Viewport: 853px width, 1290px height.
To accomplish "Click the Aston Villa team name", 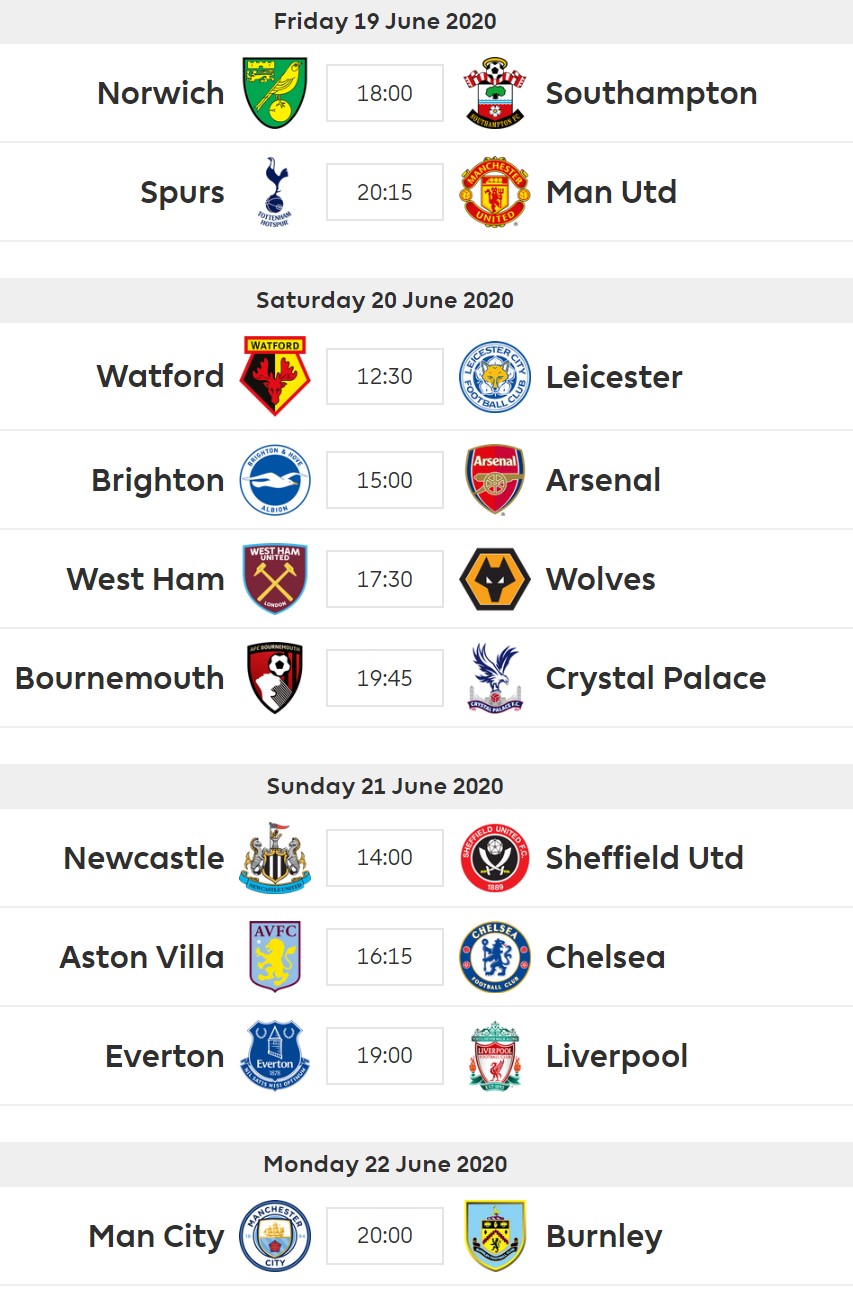I will [142, 957].
